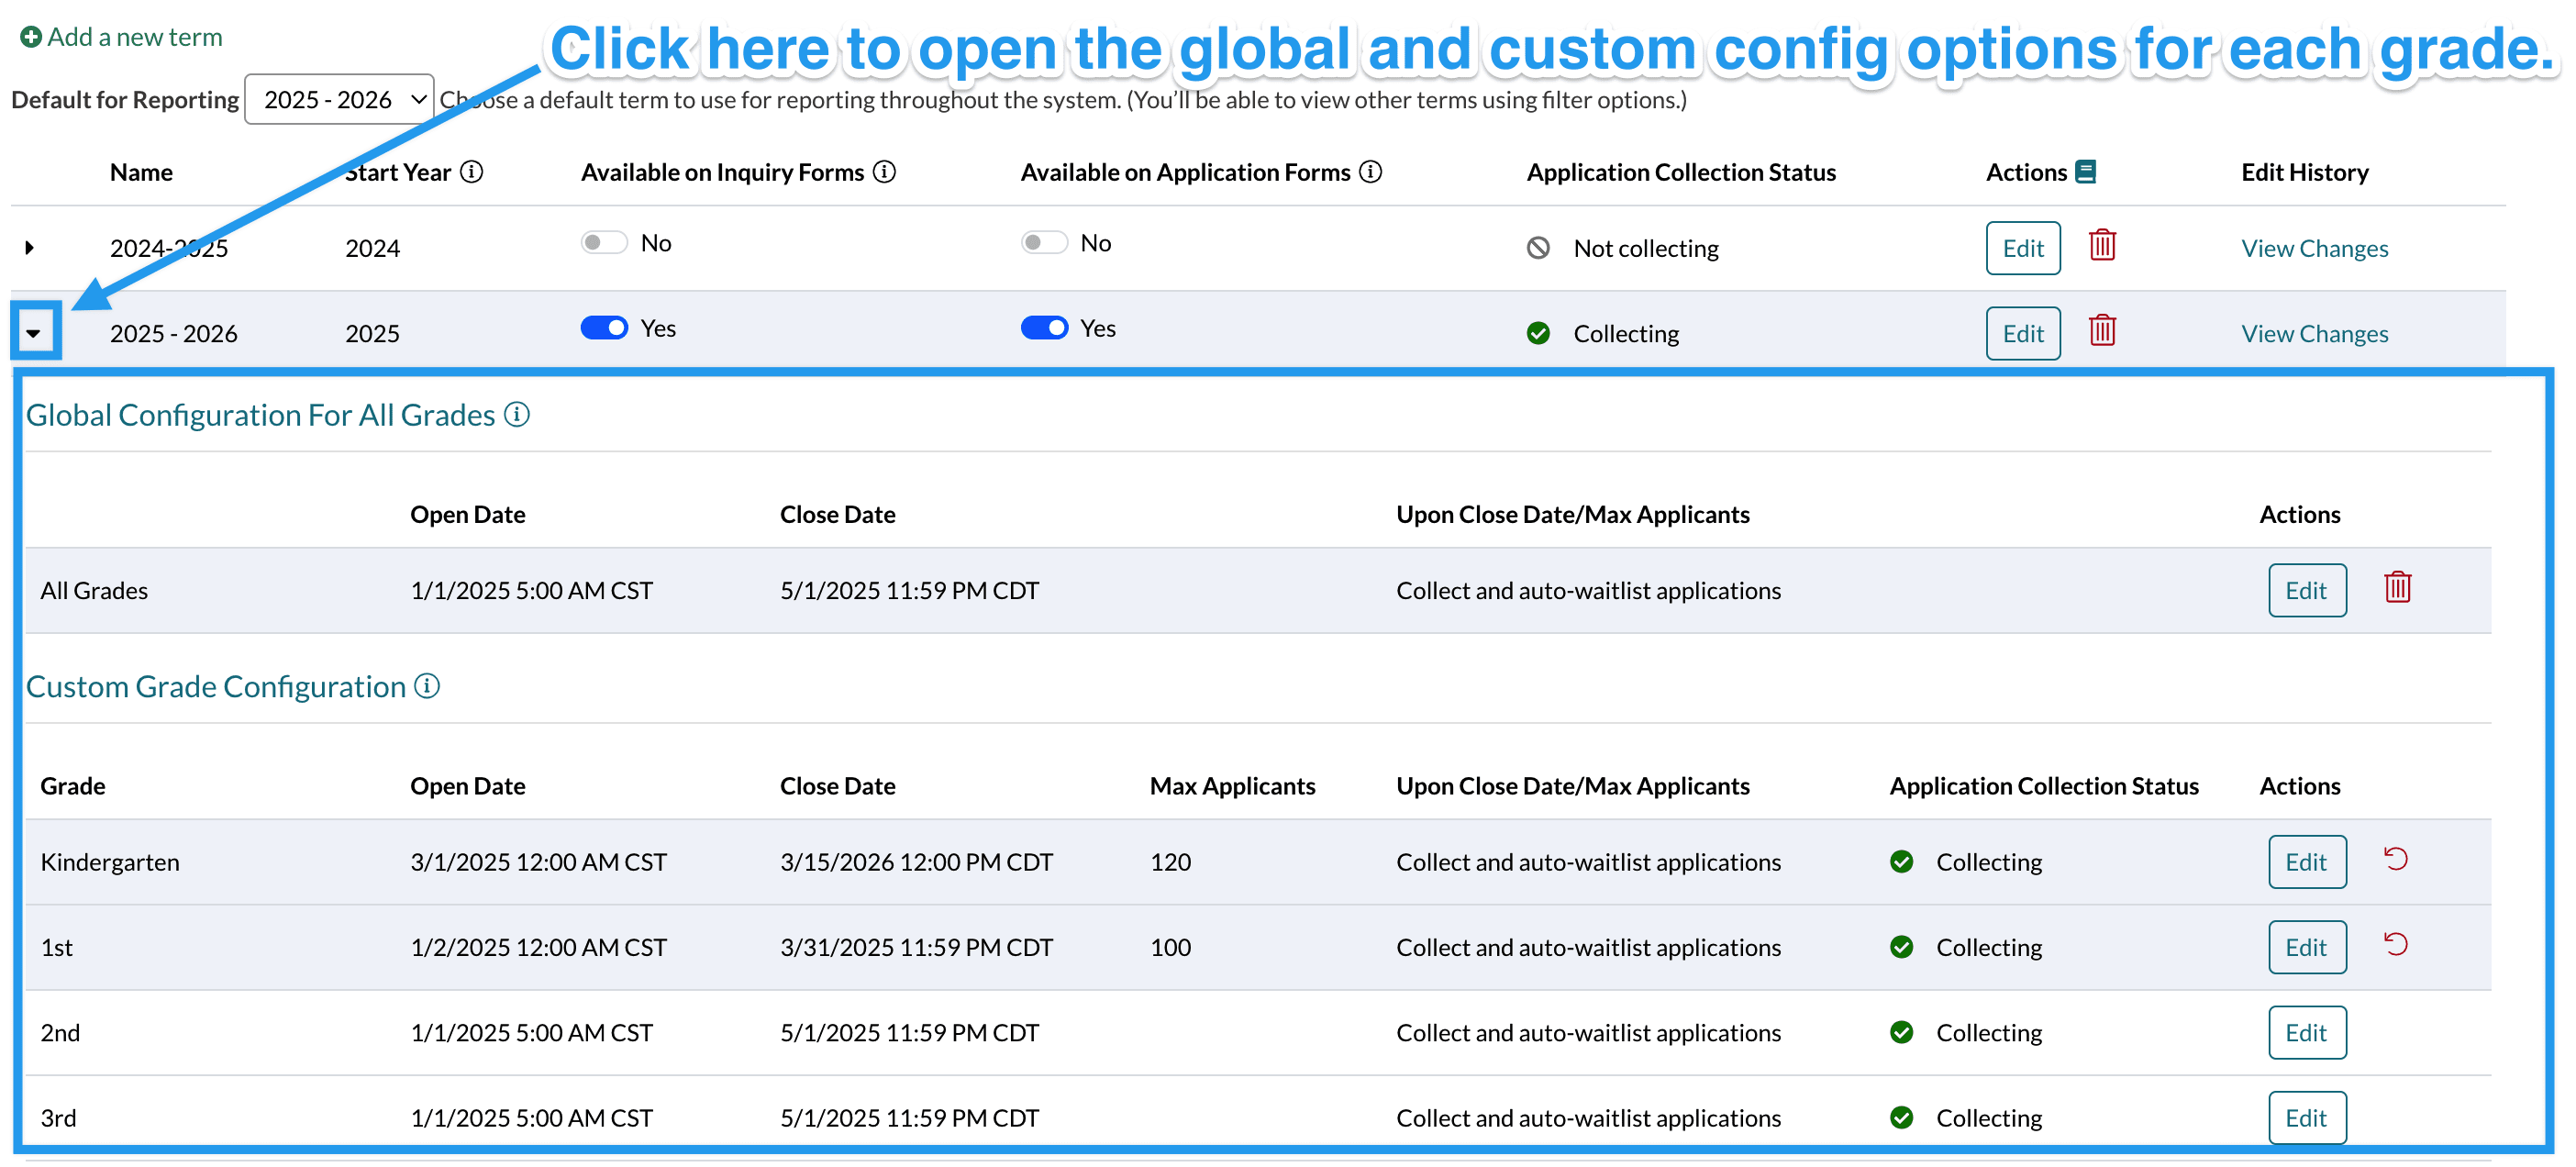Enable Application Forms for 2024-2025 term
This screenshot has width=2576, height=1167.
(1043, 243)
